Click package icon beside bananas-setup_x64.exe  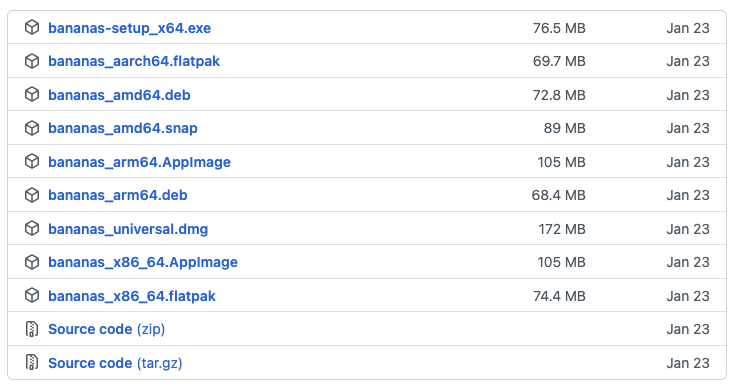32,27
